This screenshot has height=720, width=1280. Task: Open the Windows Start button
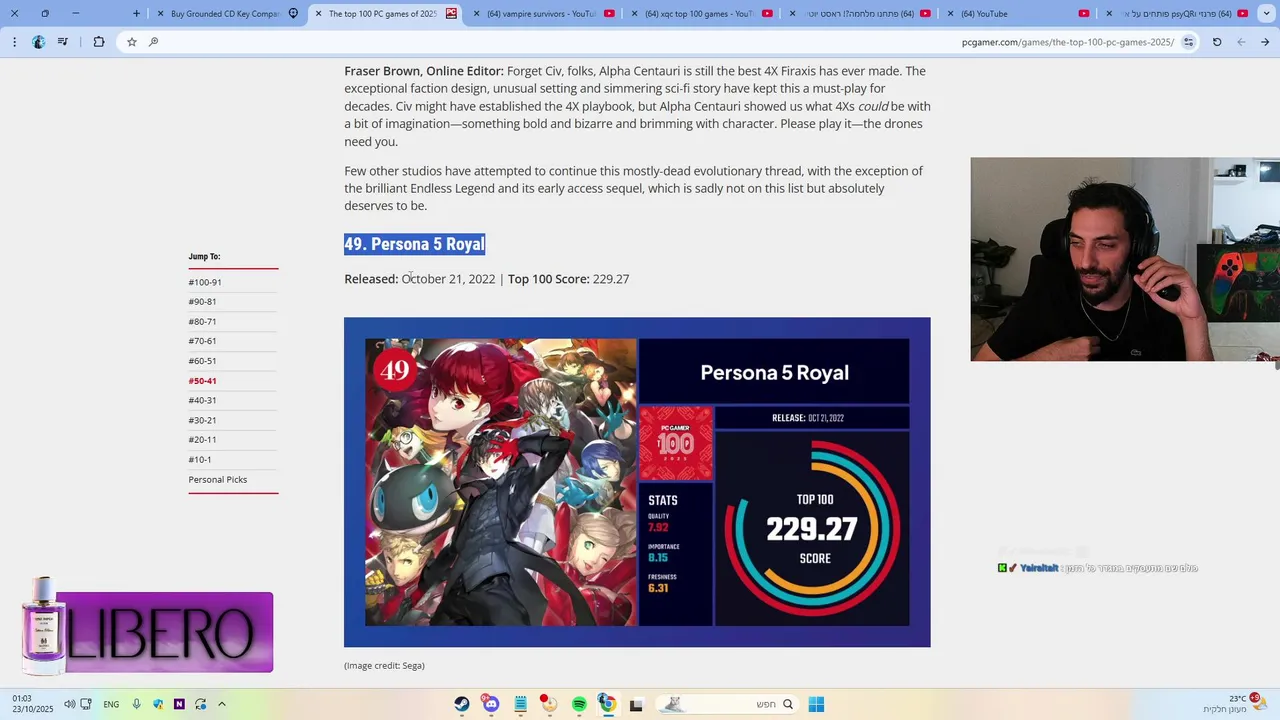[816, 704]
